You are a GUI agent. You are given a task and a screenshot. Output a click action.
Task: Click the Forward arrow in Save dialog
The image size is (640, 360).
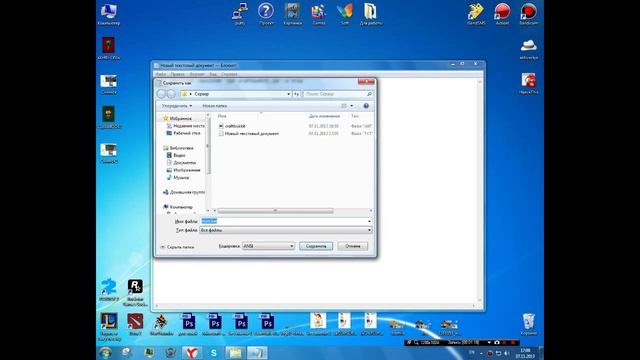171,94
